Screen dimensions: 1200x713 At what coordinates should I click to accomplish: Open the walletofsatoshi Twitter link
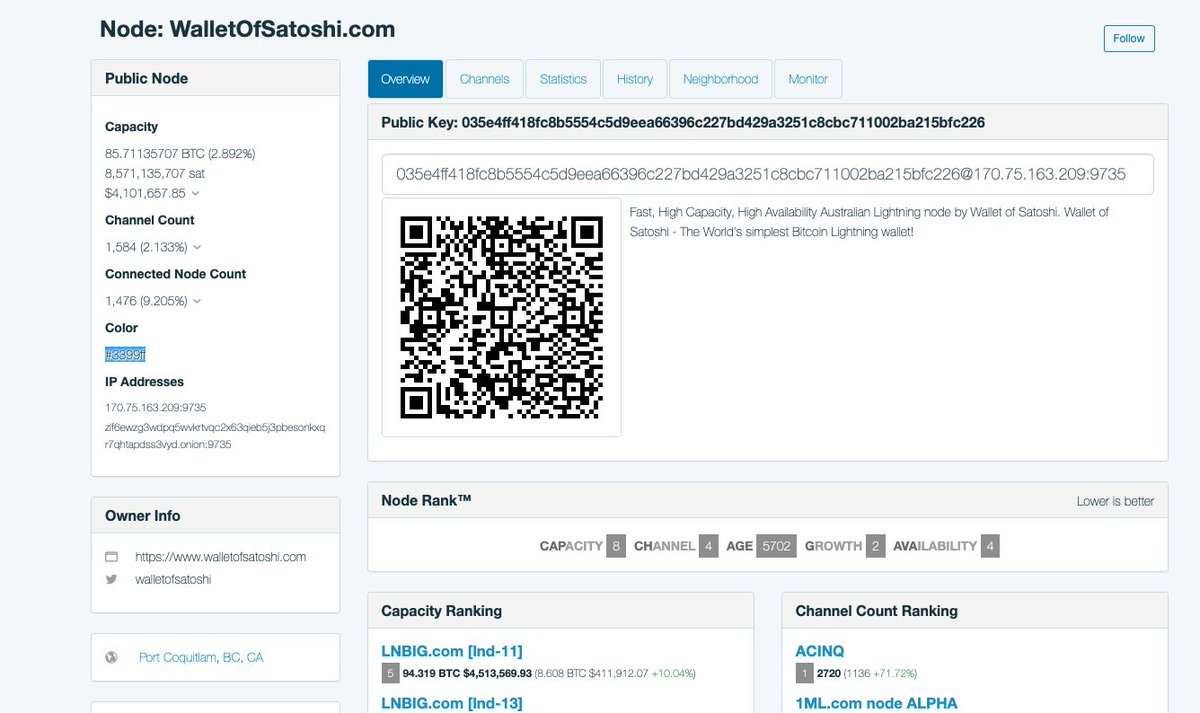(173, 579)
